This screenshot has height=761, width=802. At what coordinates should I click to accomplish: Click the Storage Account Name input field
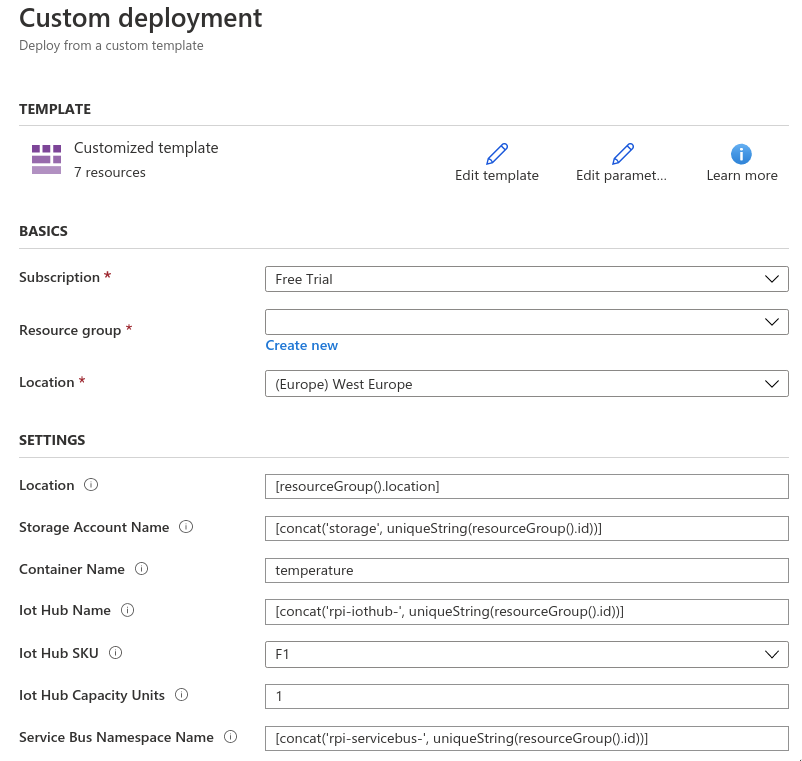(x=526, y=528)
